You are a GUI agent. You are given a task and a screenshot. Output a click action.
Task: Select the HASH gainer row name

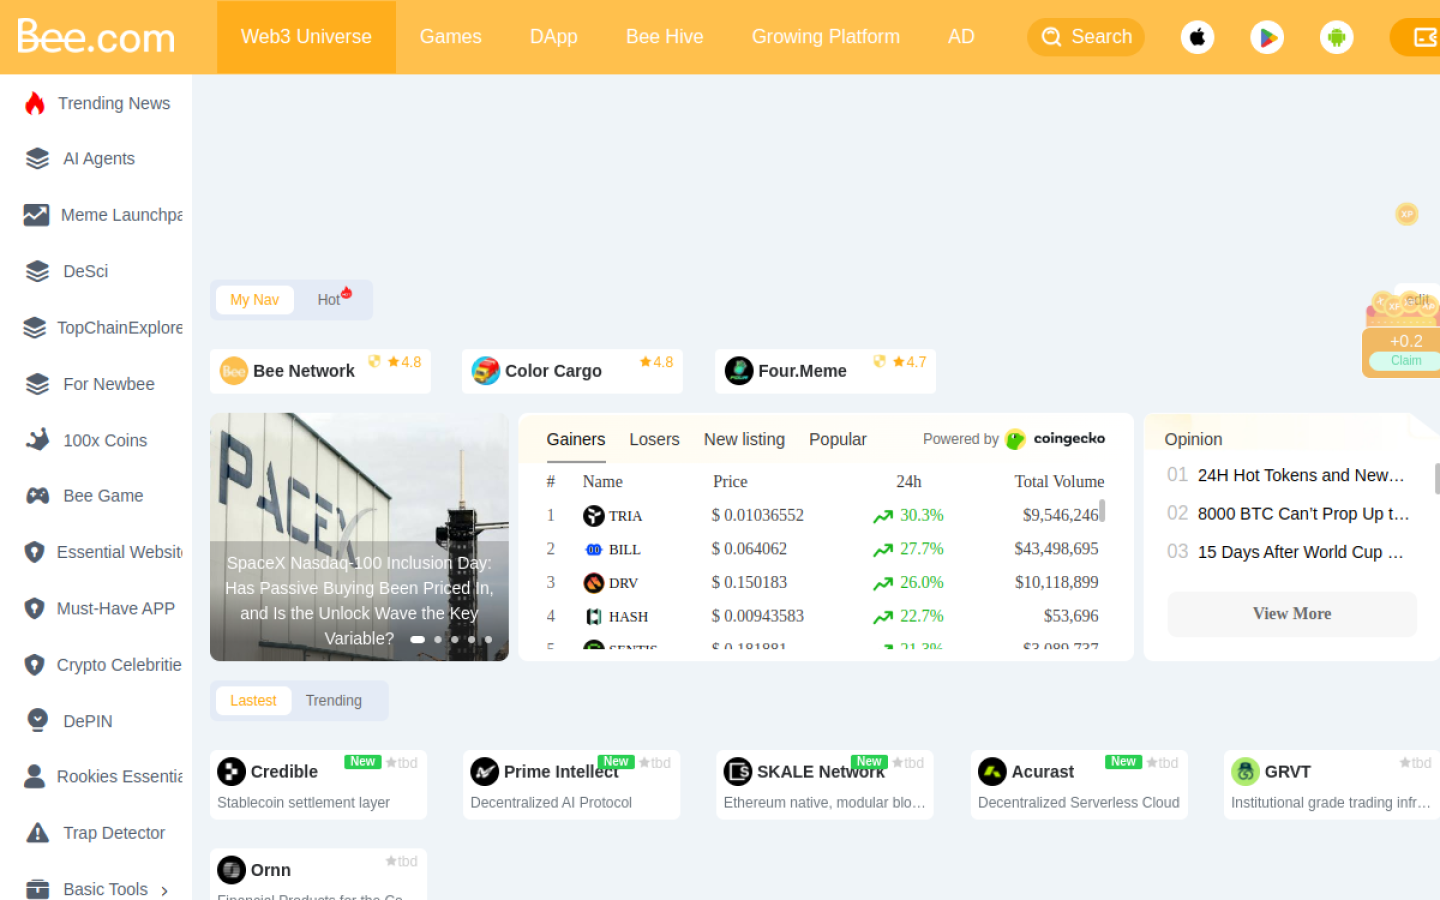pyautogui.click(x=629, y=617)
